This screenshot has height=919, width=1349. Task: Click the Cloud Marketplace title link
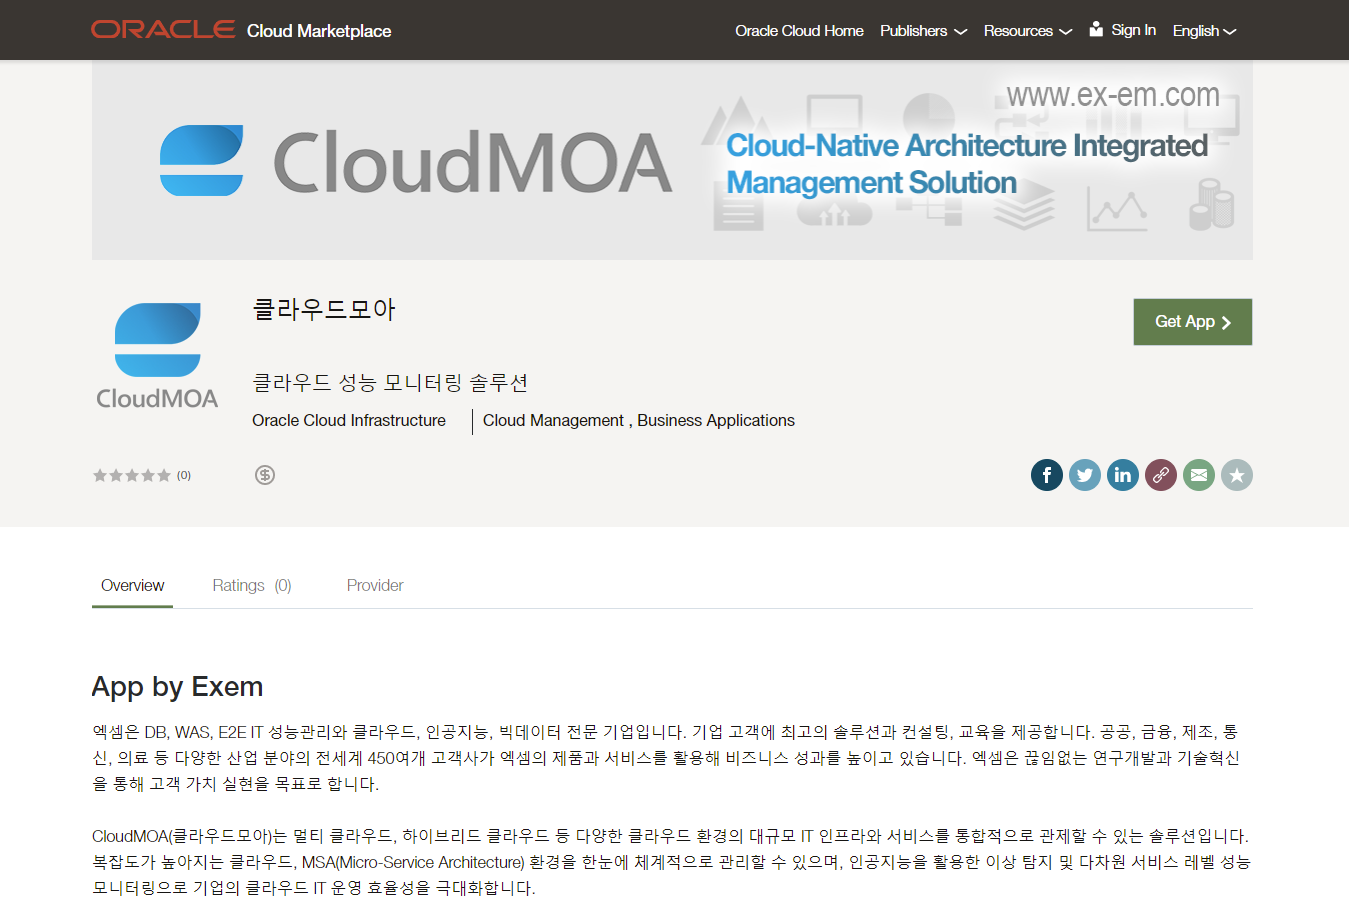(x=319, y=31)
